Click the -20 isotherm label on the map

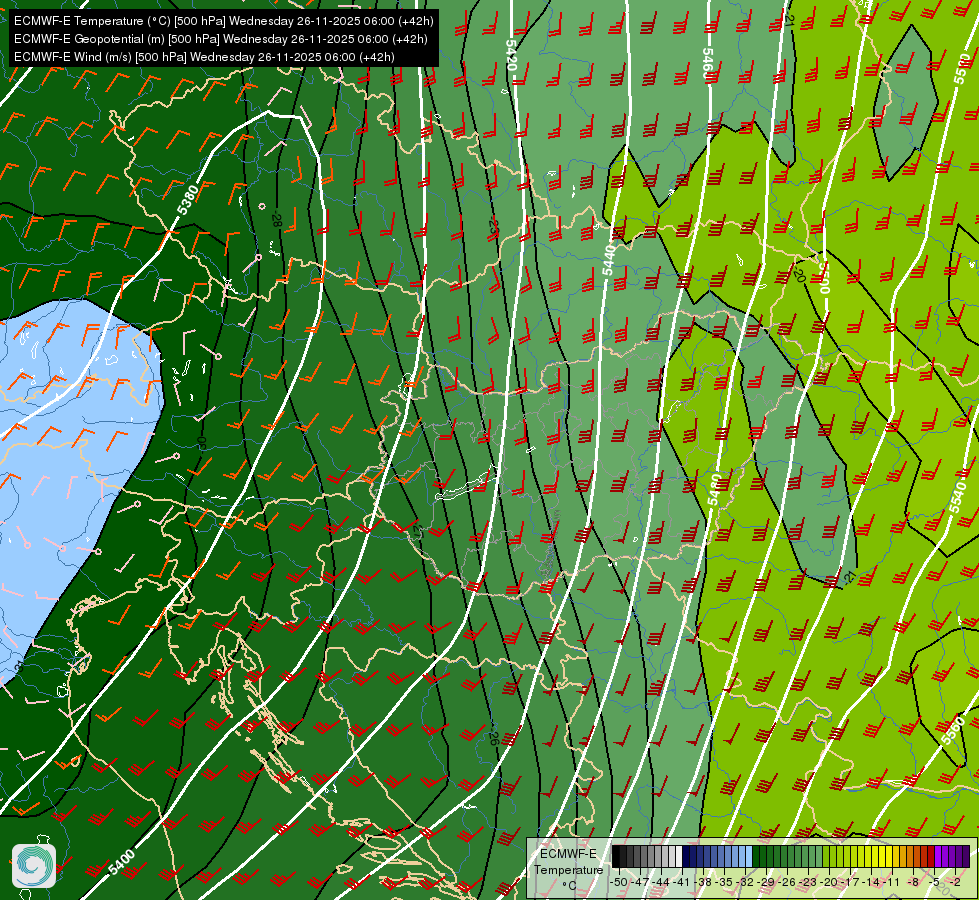[799, 273]
